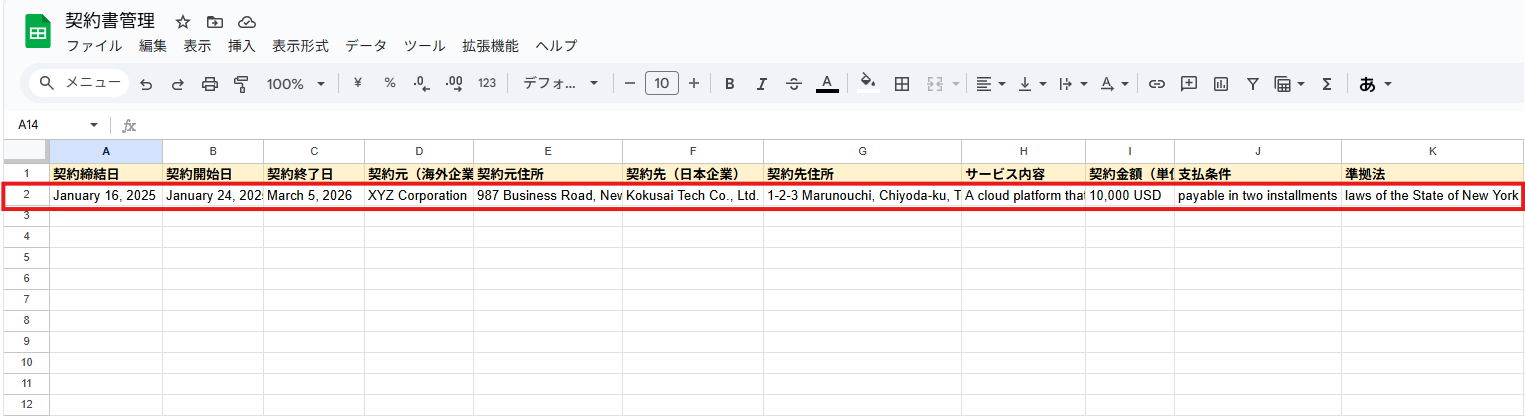The height and width of the screenshot is (416, 1525).
Task: Open the データ menu
Action: tap(366, 46)
